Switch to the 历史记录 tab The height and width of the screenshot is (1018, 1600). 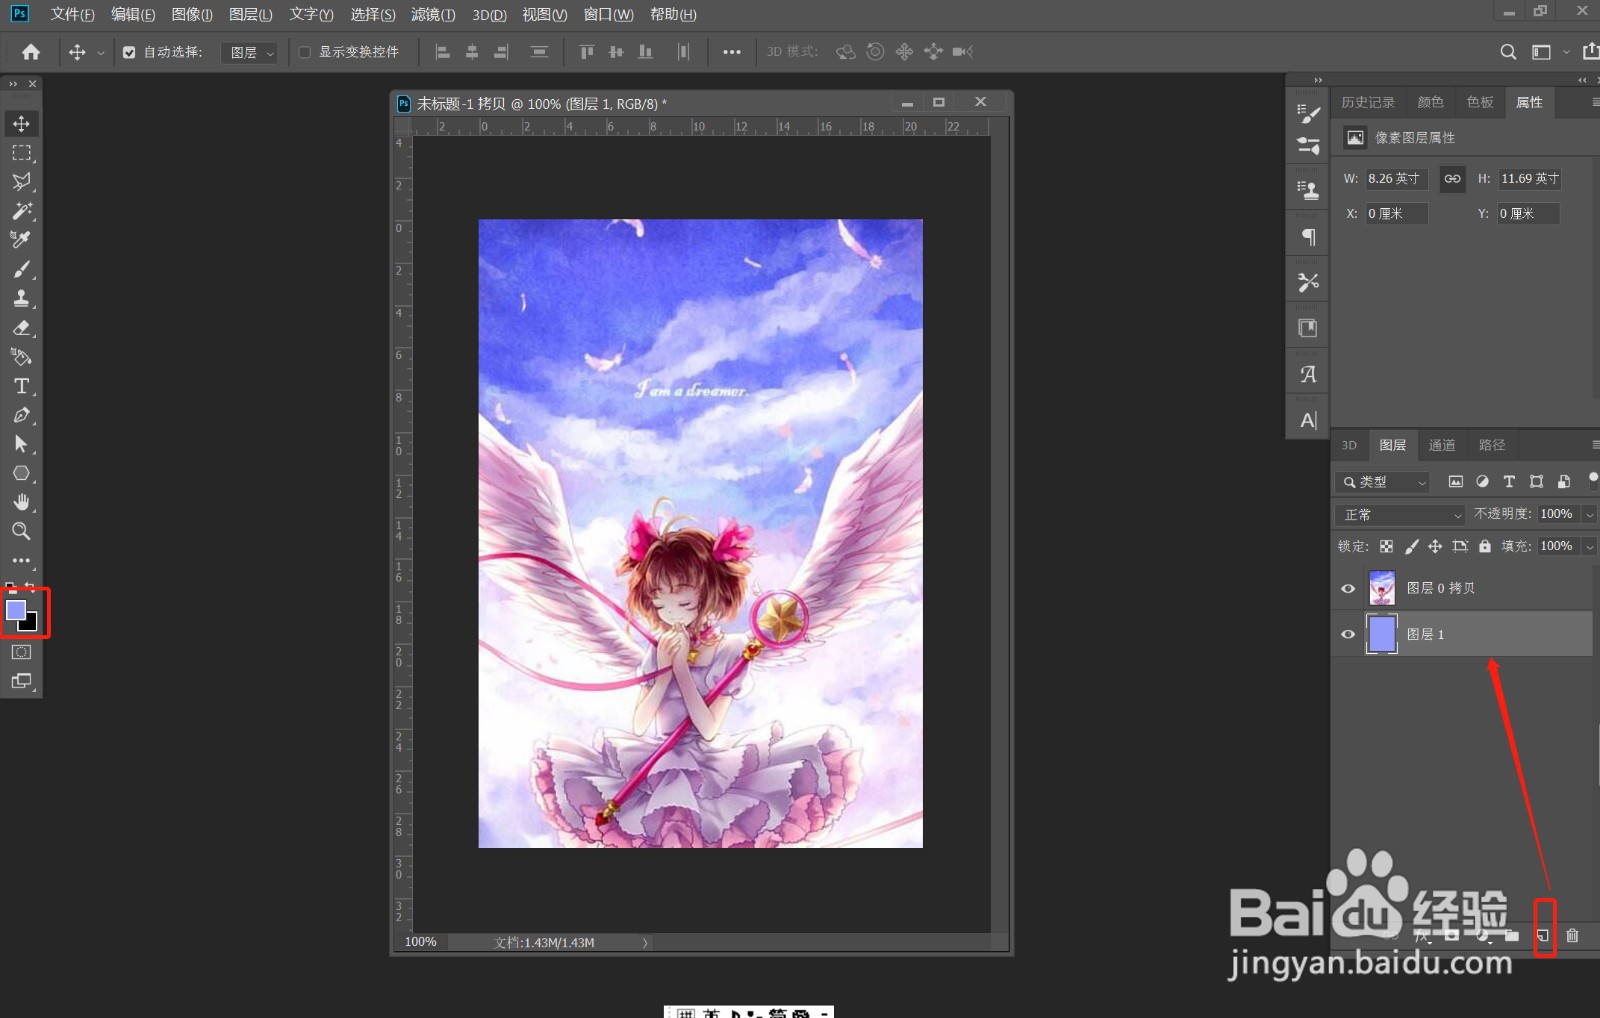point(1368,102)
